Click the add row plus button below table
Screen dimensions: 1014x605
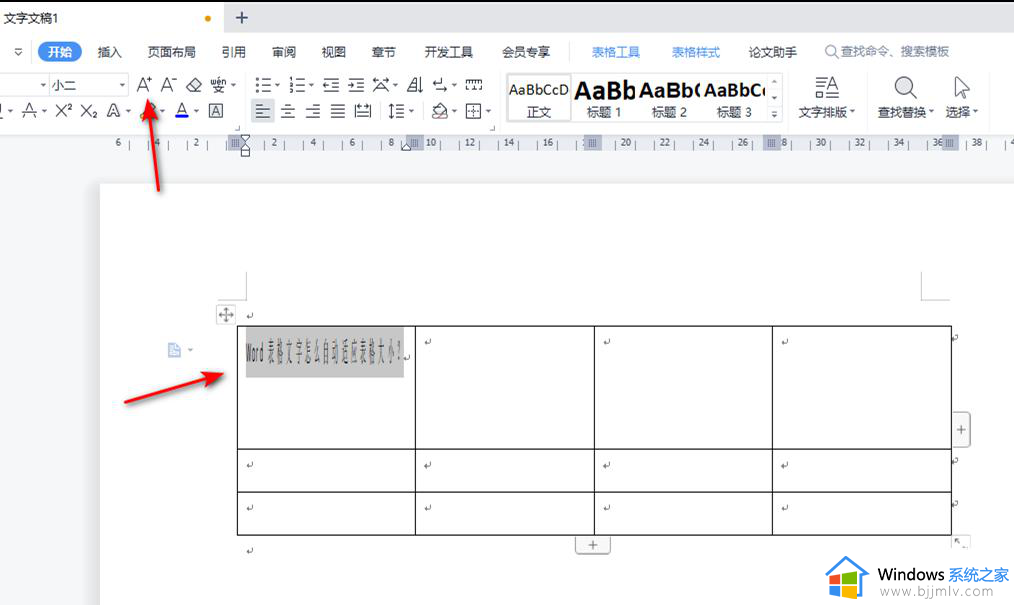(593, 545)
